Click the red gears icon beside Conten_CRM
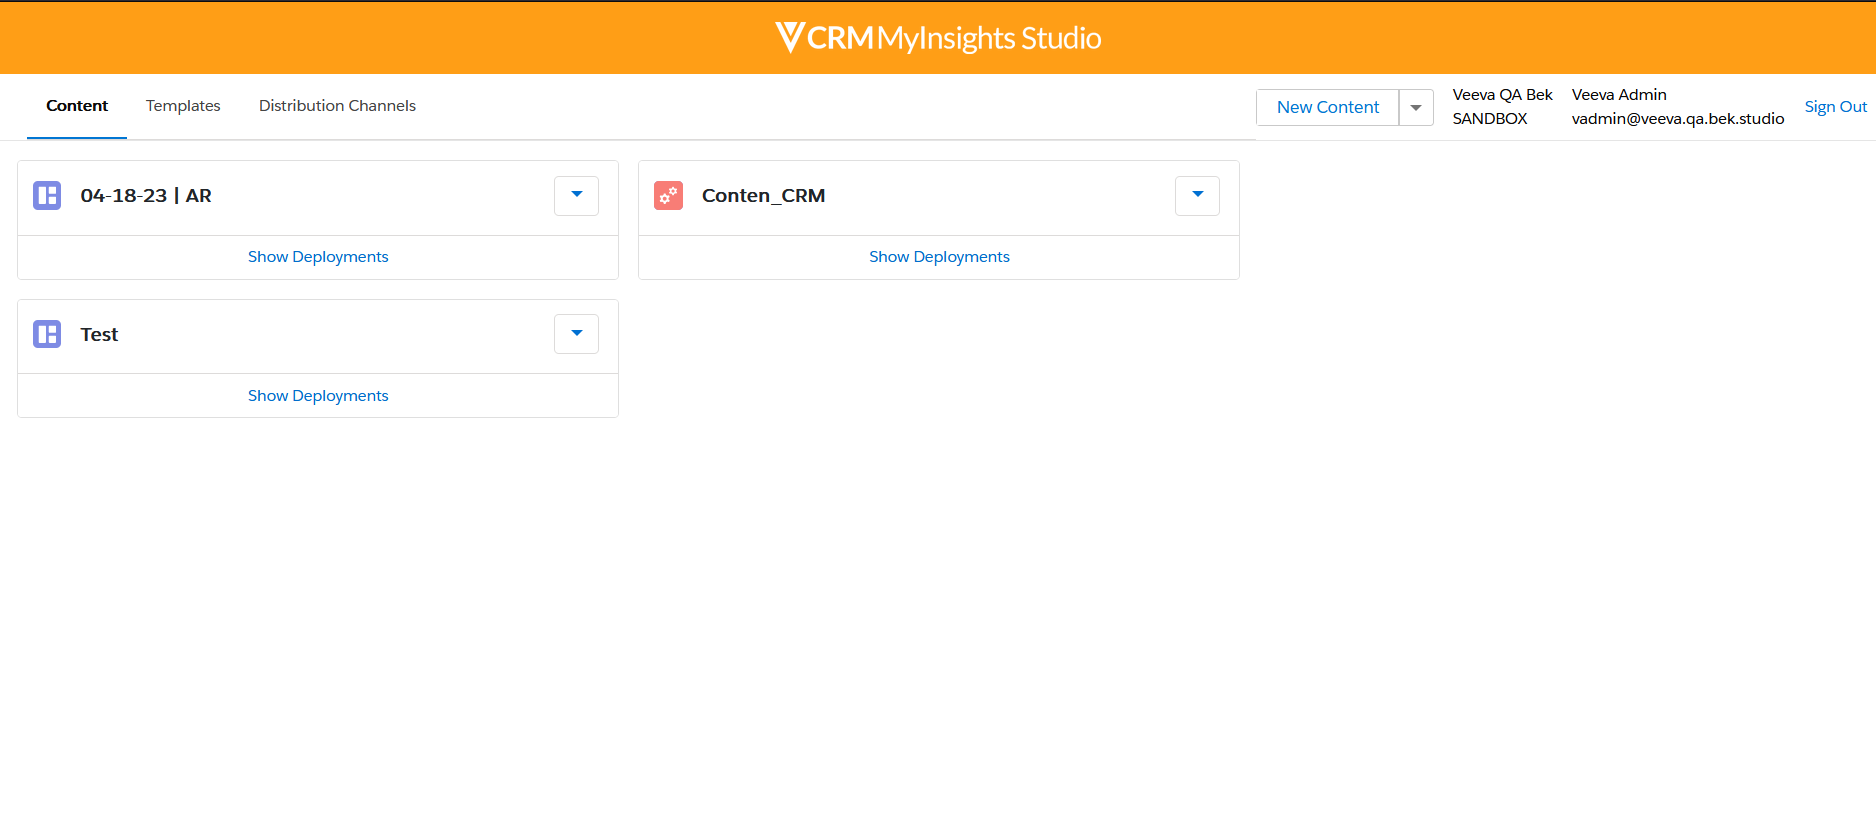This screenshot has width=1876, height=836. click(668, 195)
